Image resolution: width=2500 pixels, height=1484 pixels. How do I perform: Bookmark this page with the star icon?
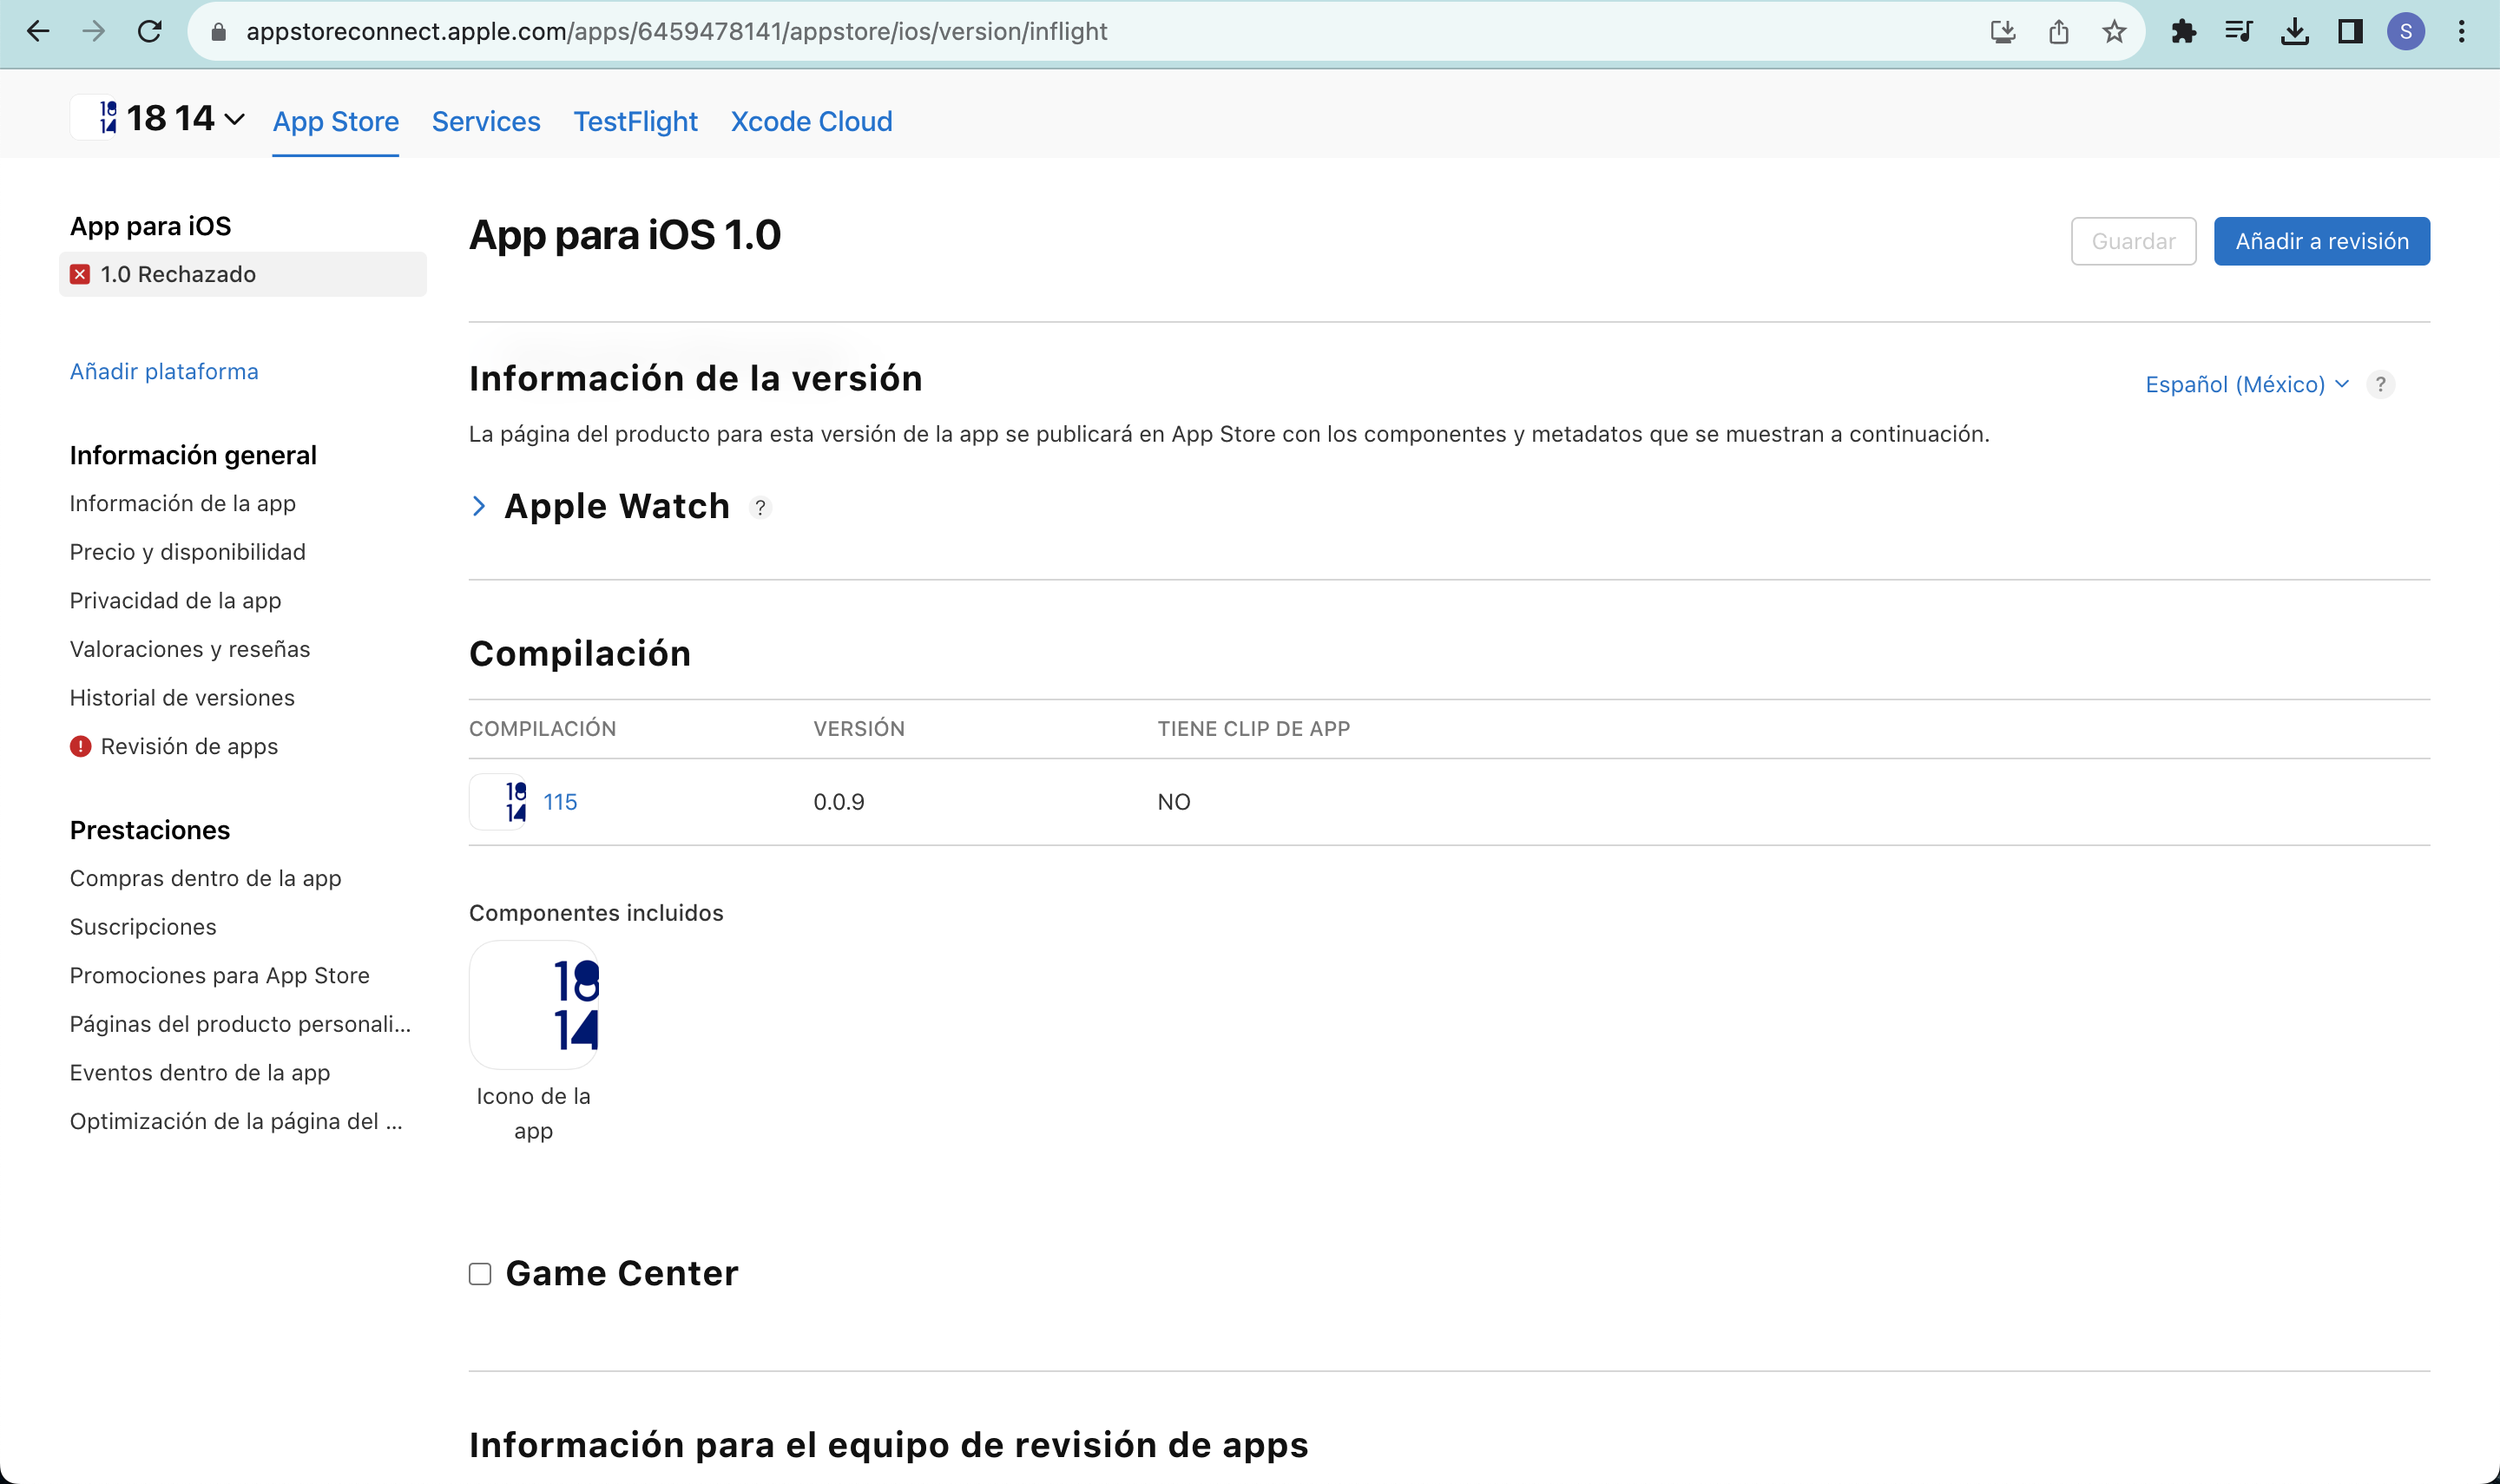click(2113, 32)
